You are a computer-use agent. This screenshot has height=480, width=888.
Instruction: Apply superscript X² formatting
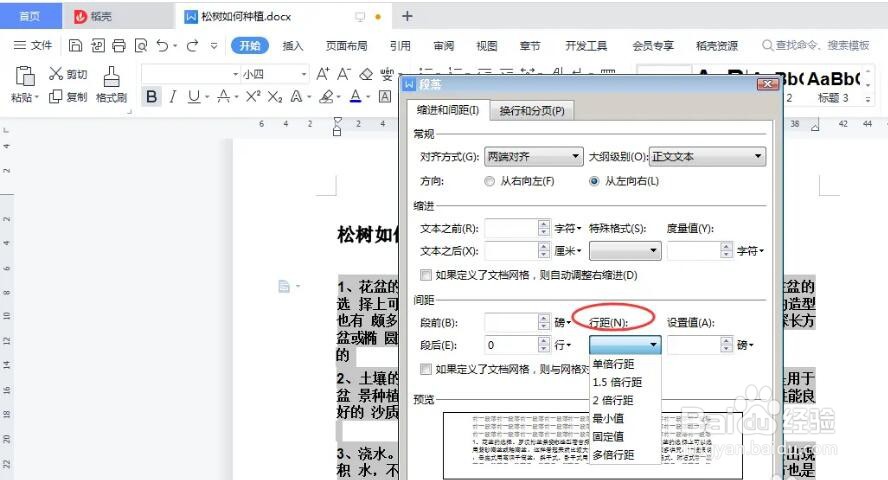[x=253, y=97]
